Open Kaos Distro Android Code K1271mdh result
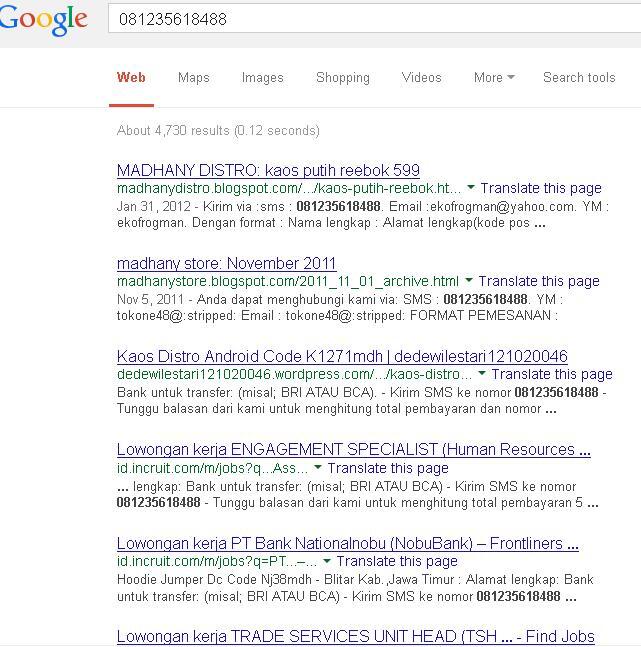This screenshot has height=647, width=641. pos(342,356)
